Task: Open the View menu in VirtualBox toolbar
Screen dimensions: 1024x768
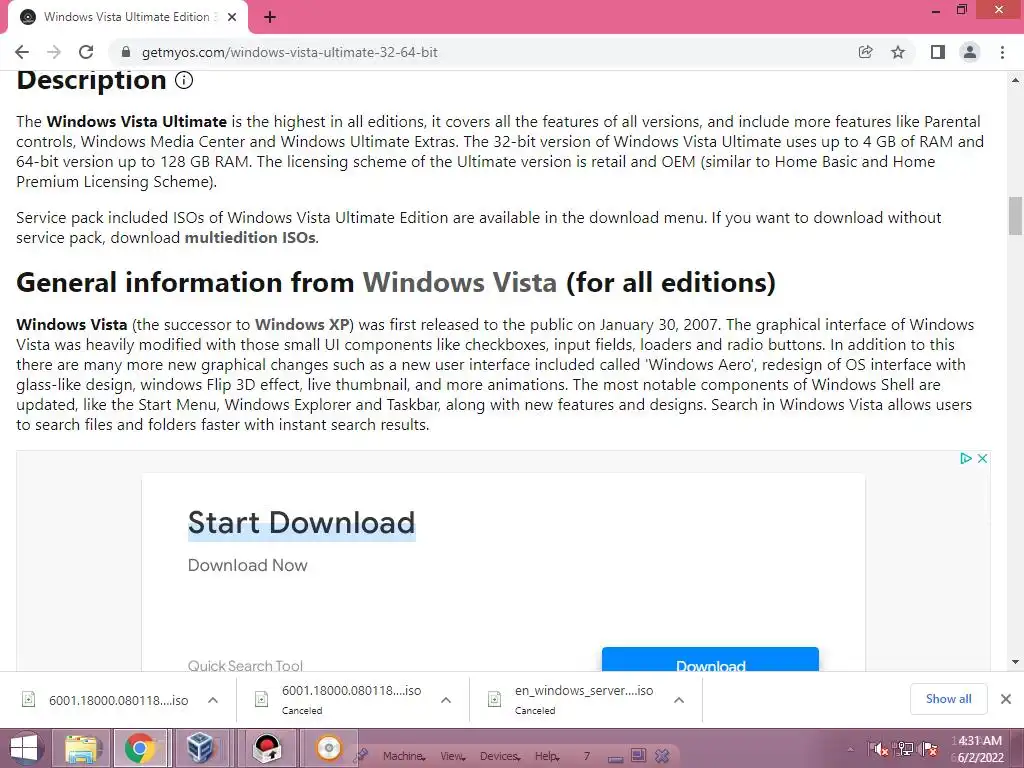Action: (453, 756)
